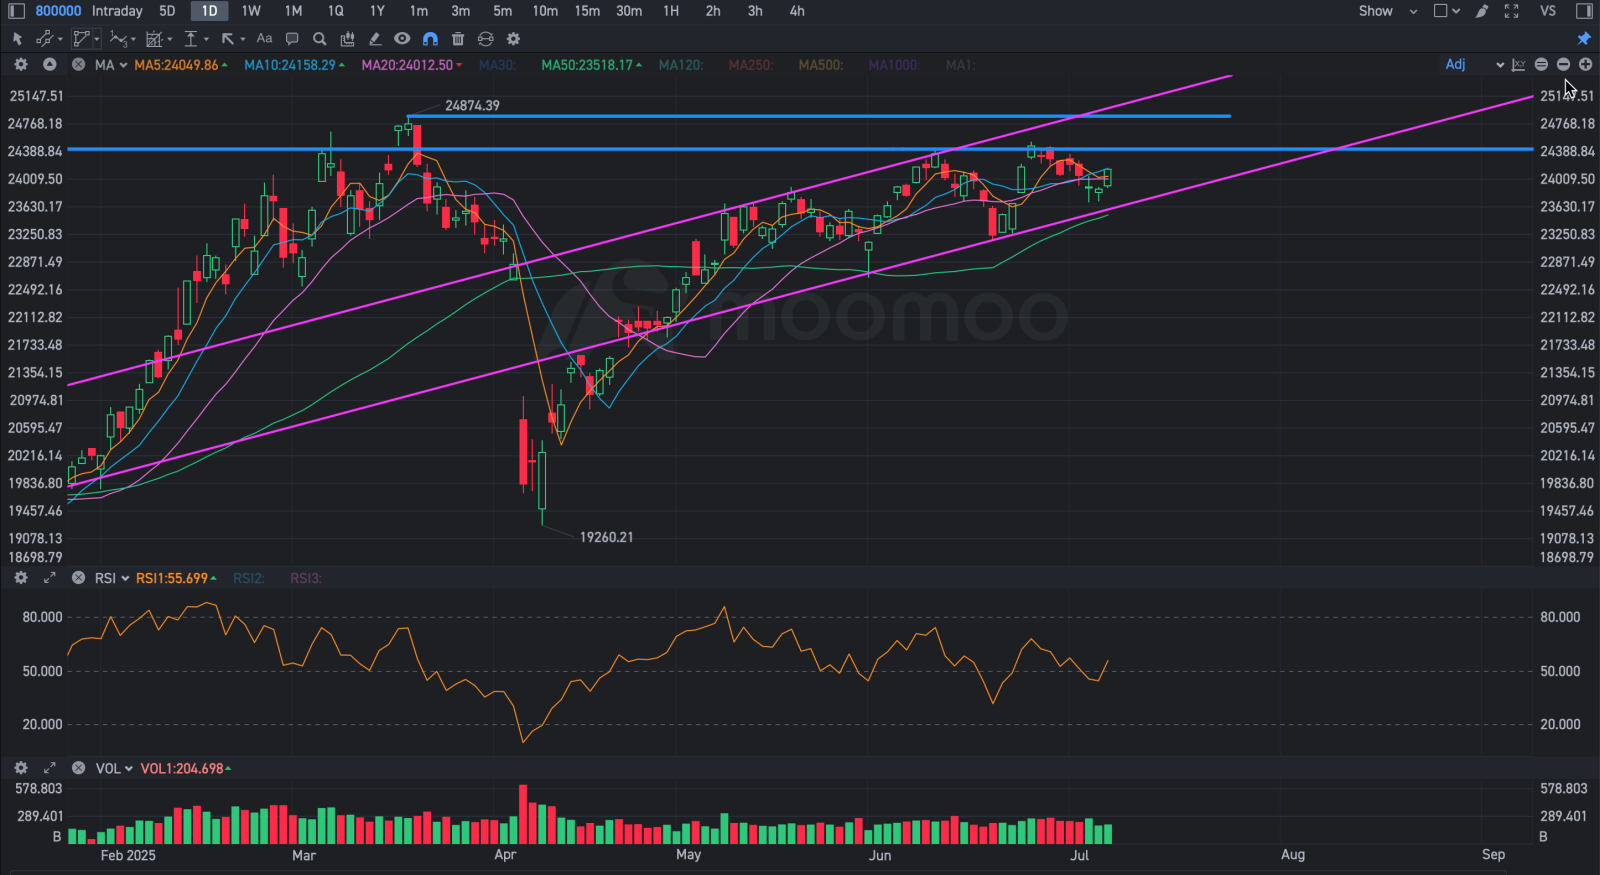Open VOL indicator settings gear
The image size is (1600, 875).
[20, 768]
